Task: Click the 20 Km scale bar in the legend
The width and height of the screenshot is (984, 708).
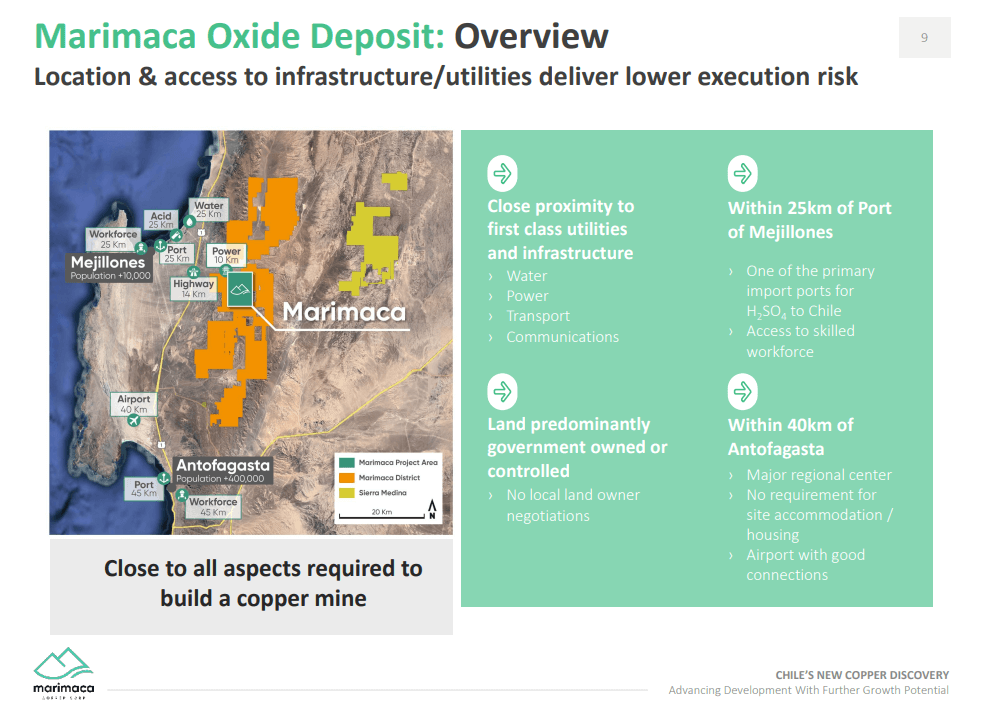Action: (382, 515)
